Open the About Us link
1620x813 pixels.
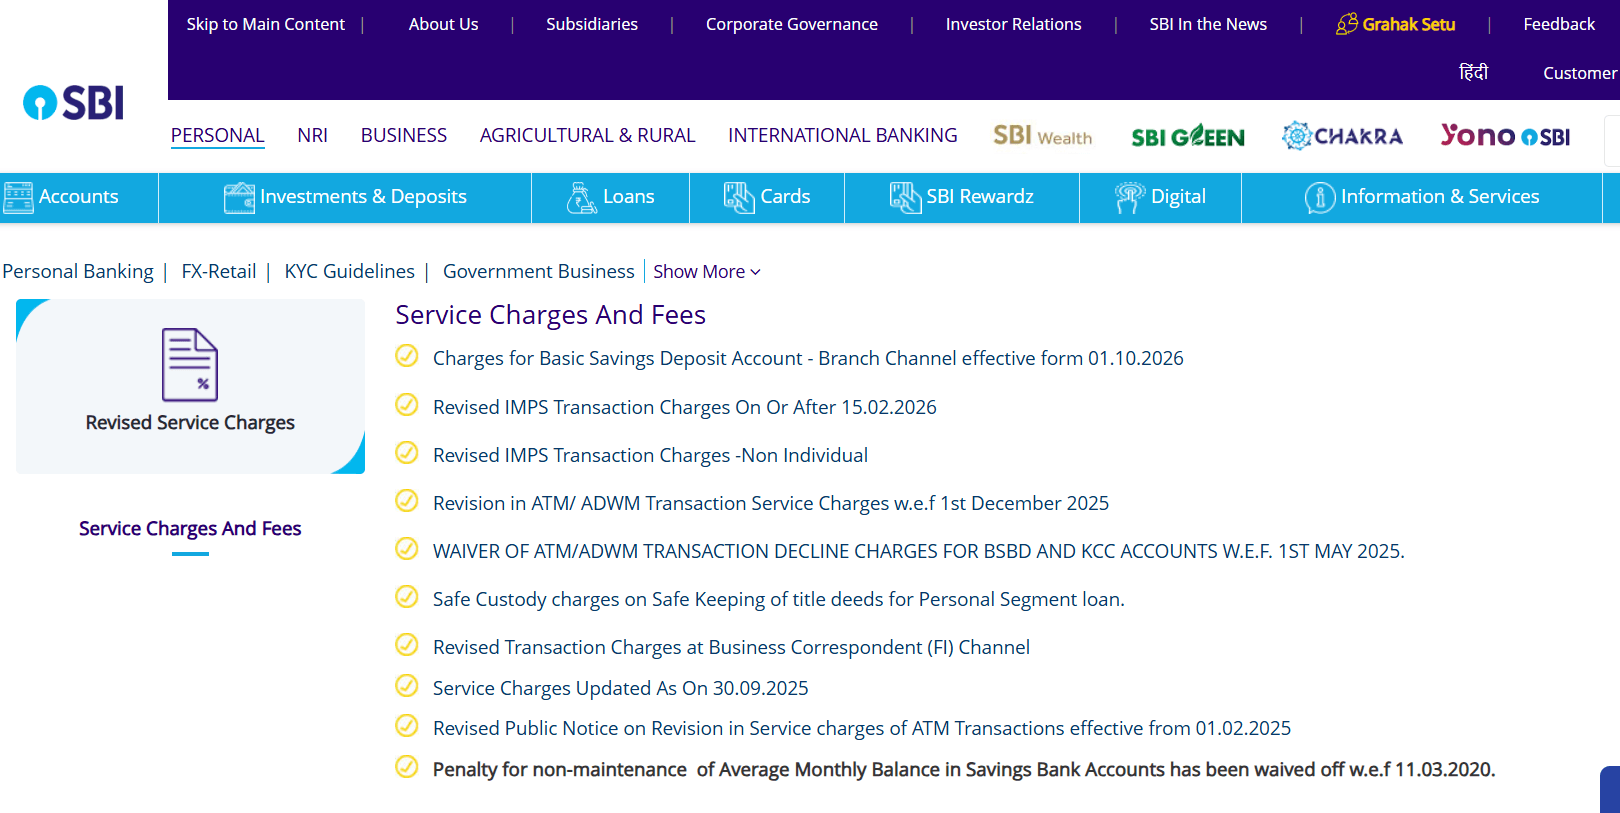pos(444,24)
